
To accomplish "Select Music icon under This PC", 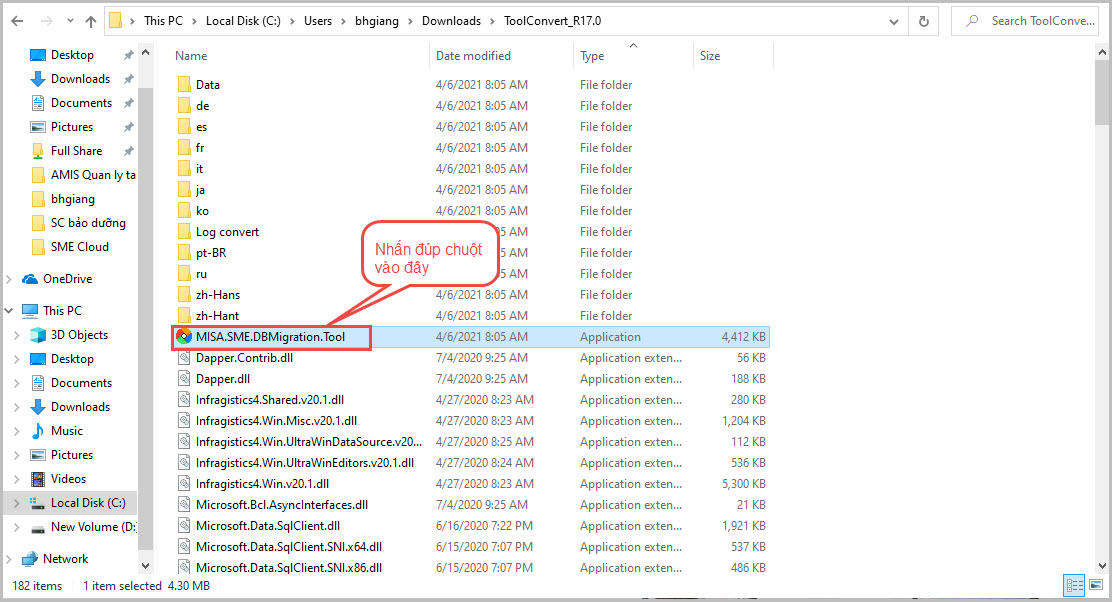I will 38,431.
